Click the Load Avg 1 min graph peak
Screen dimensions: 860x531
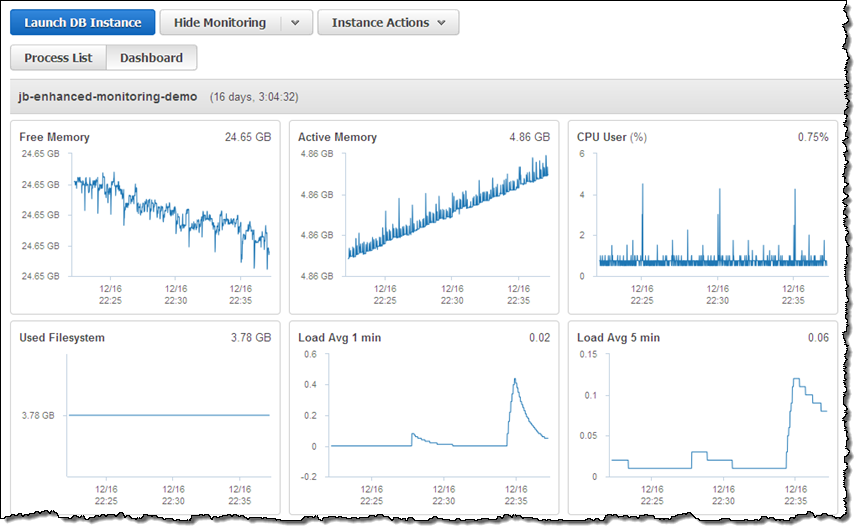(x=515, y=380)
